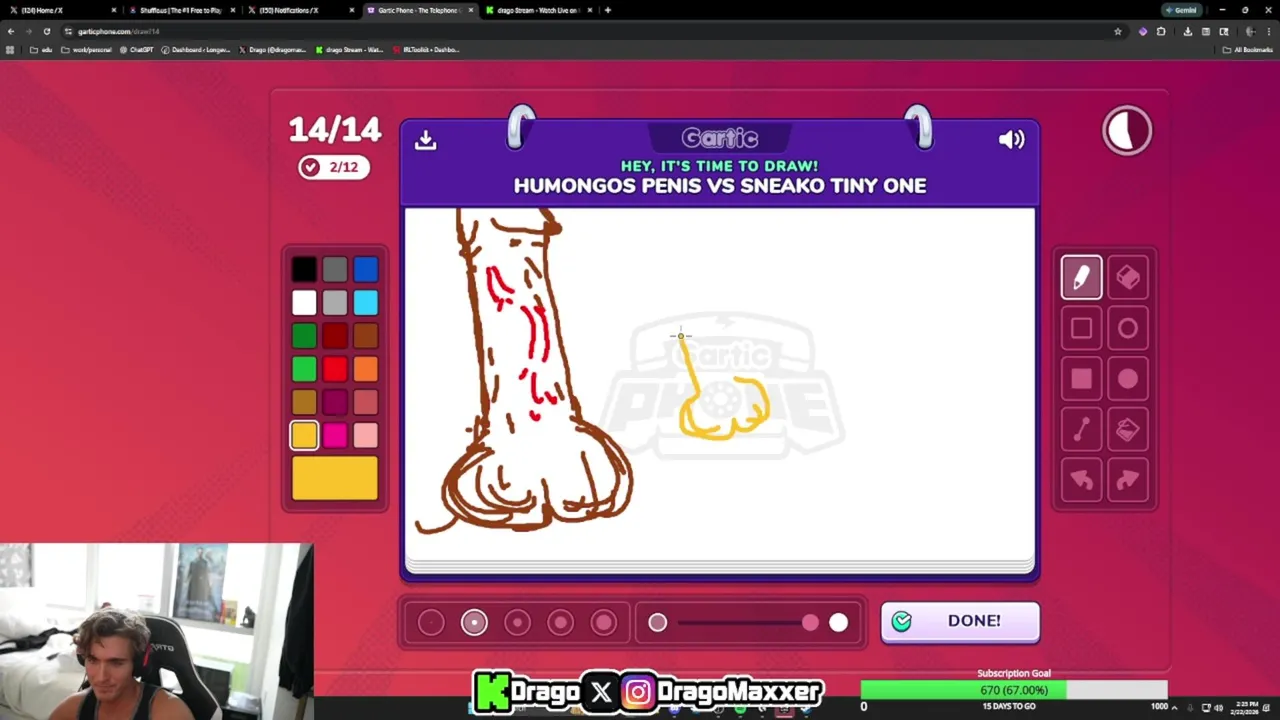Select the largest brush size
Screen dimensions: 1280x720
tap(603, 623)
